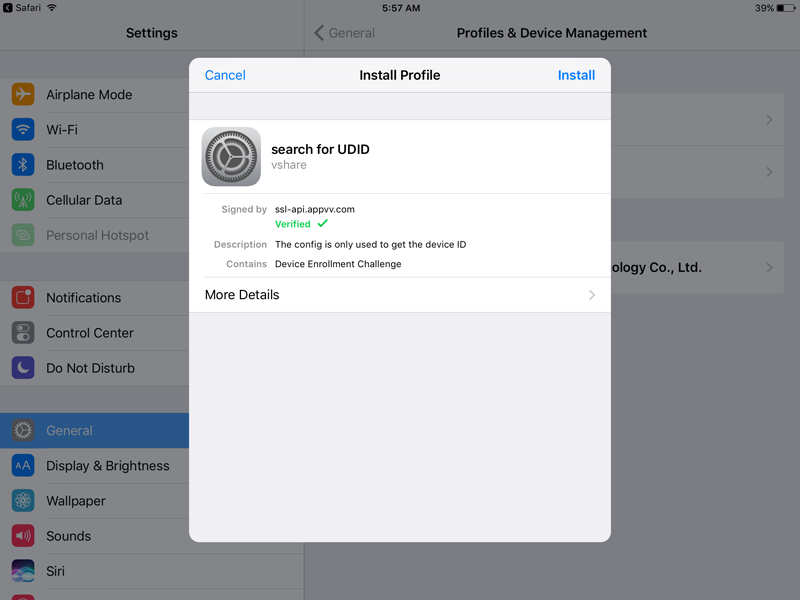Click the Siri icon
The height and width of the screenshot is (600, 800).
[23, 571]
